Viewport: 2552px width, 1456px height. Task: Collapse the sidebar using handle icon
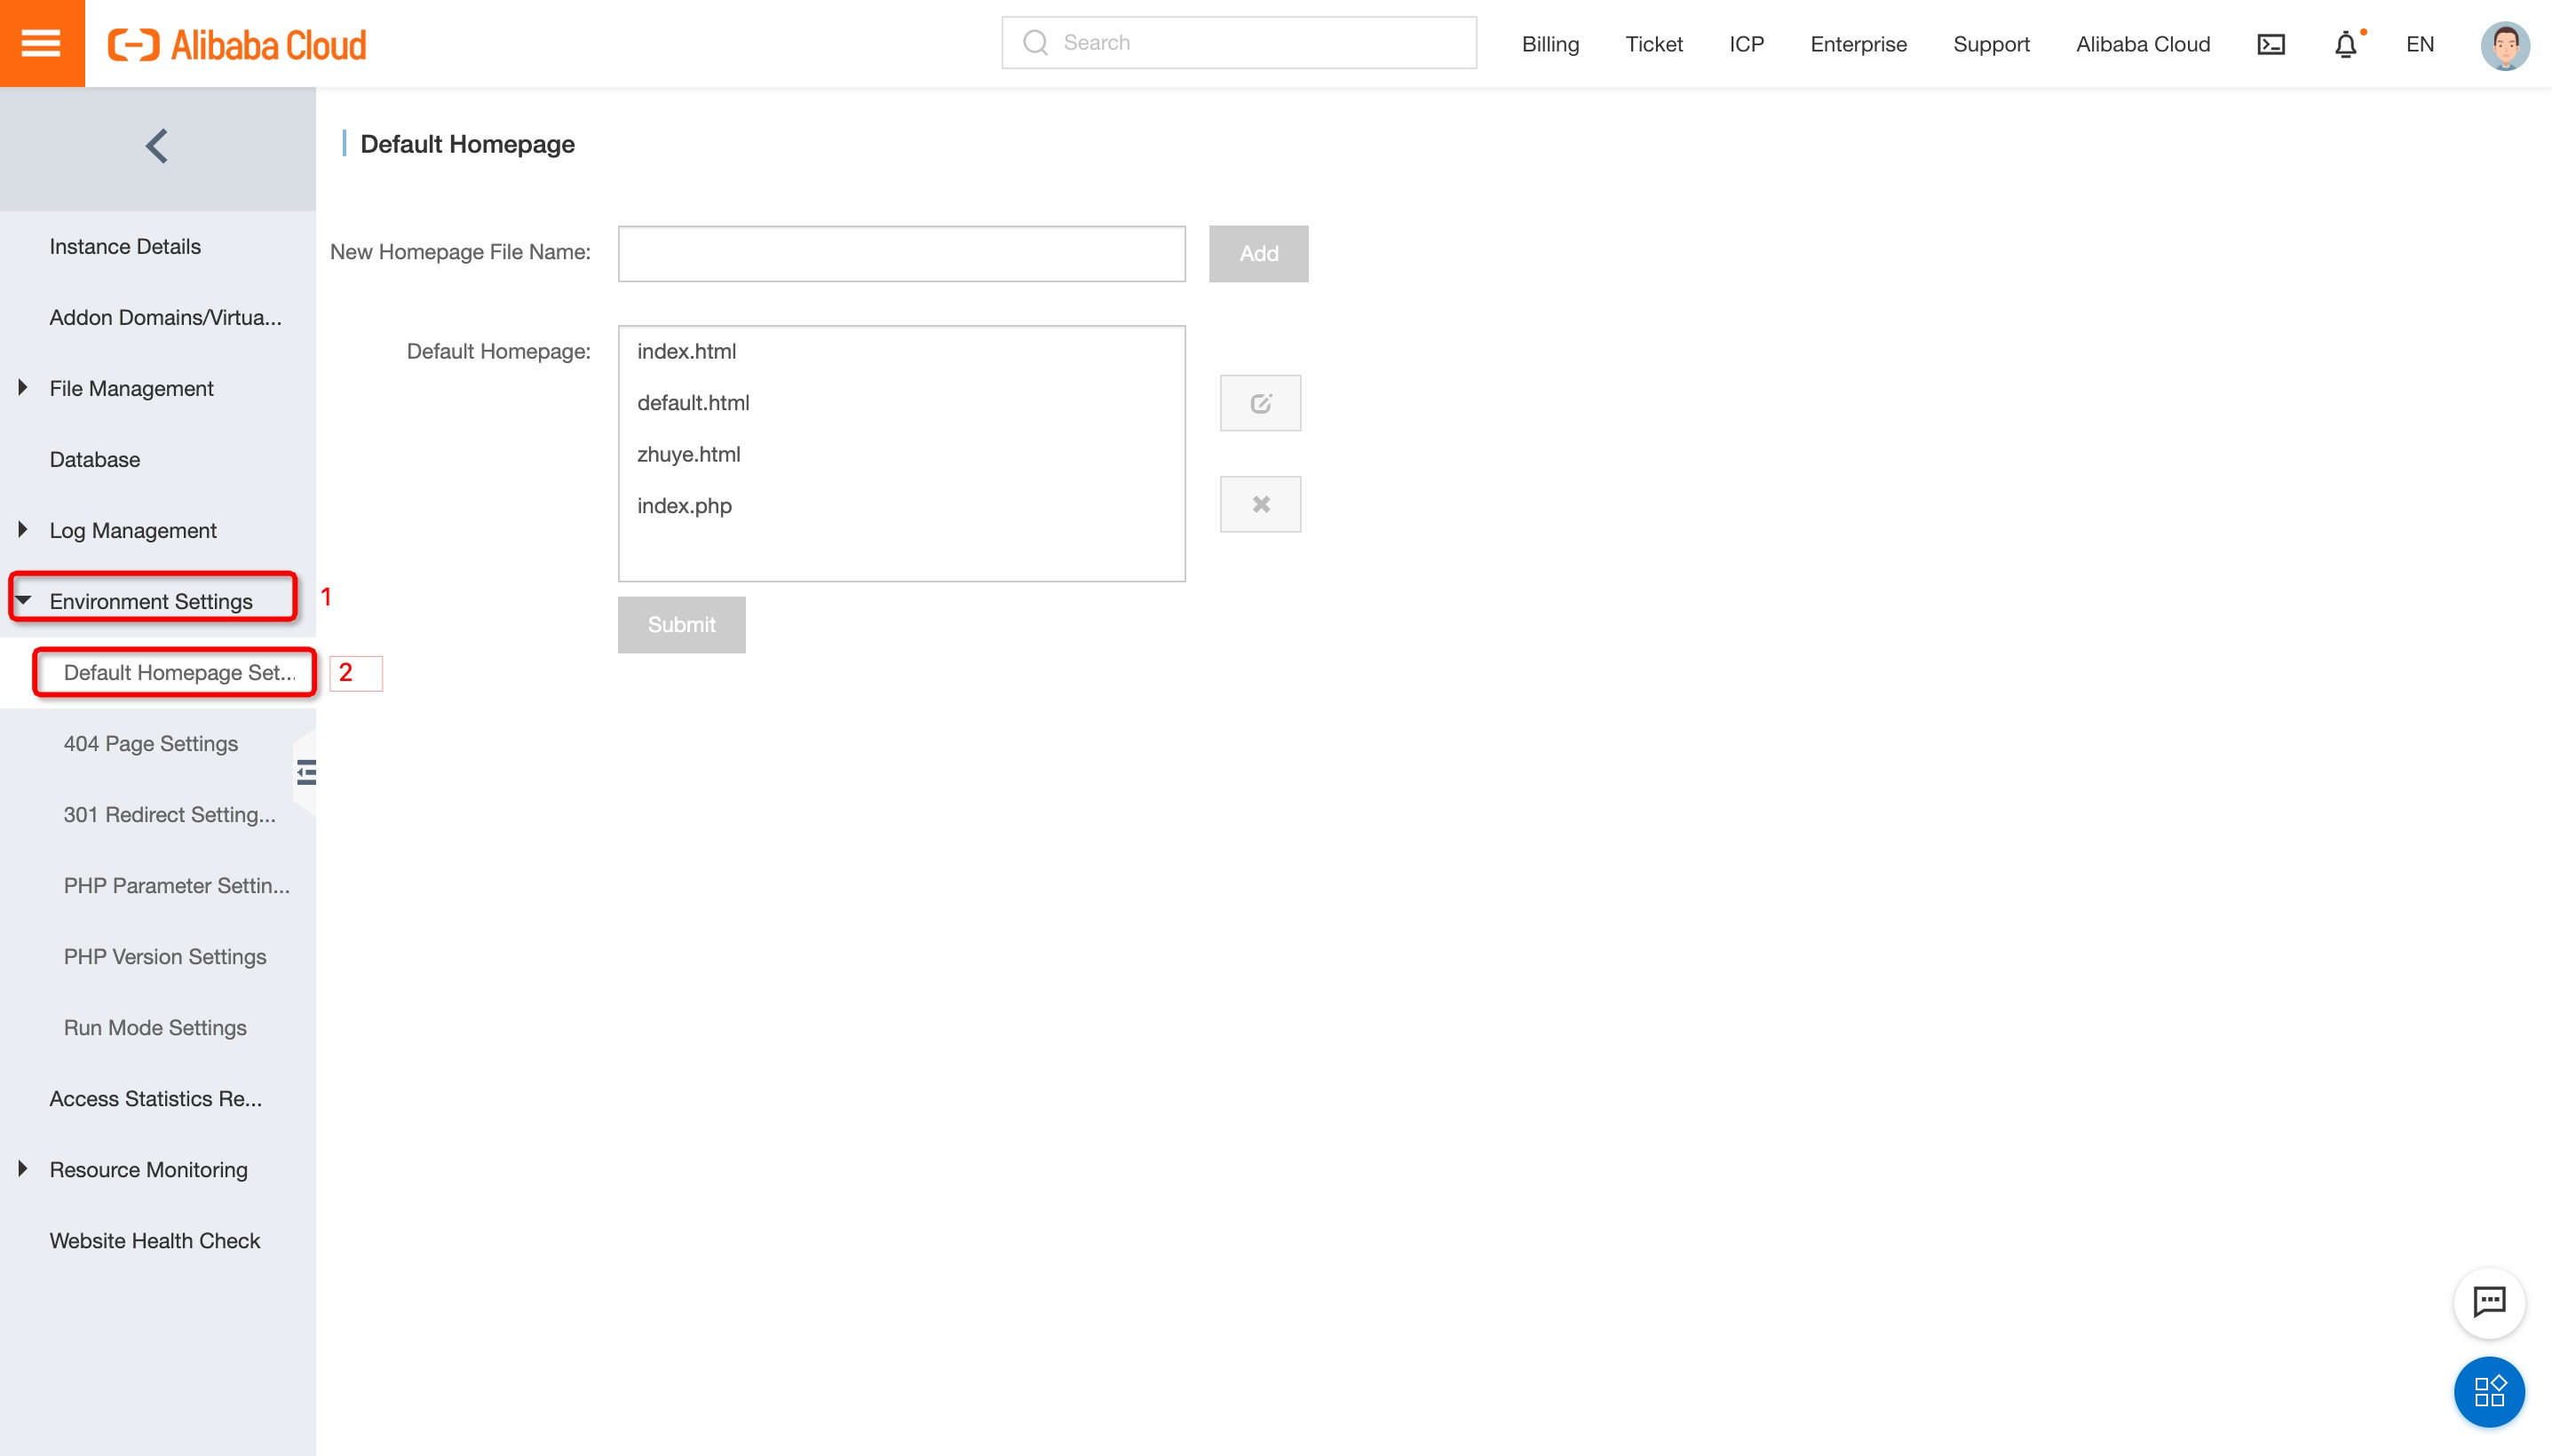(306, 772)
